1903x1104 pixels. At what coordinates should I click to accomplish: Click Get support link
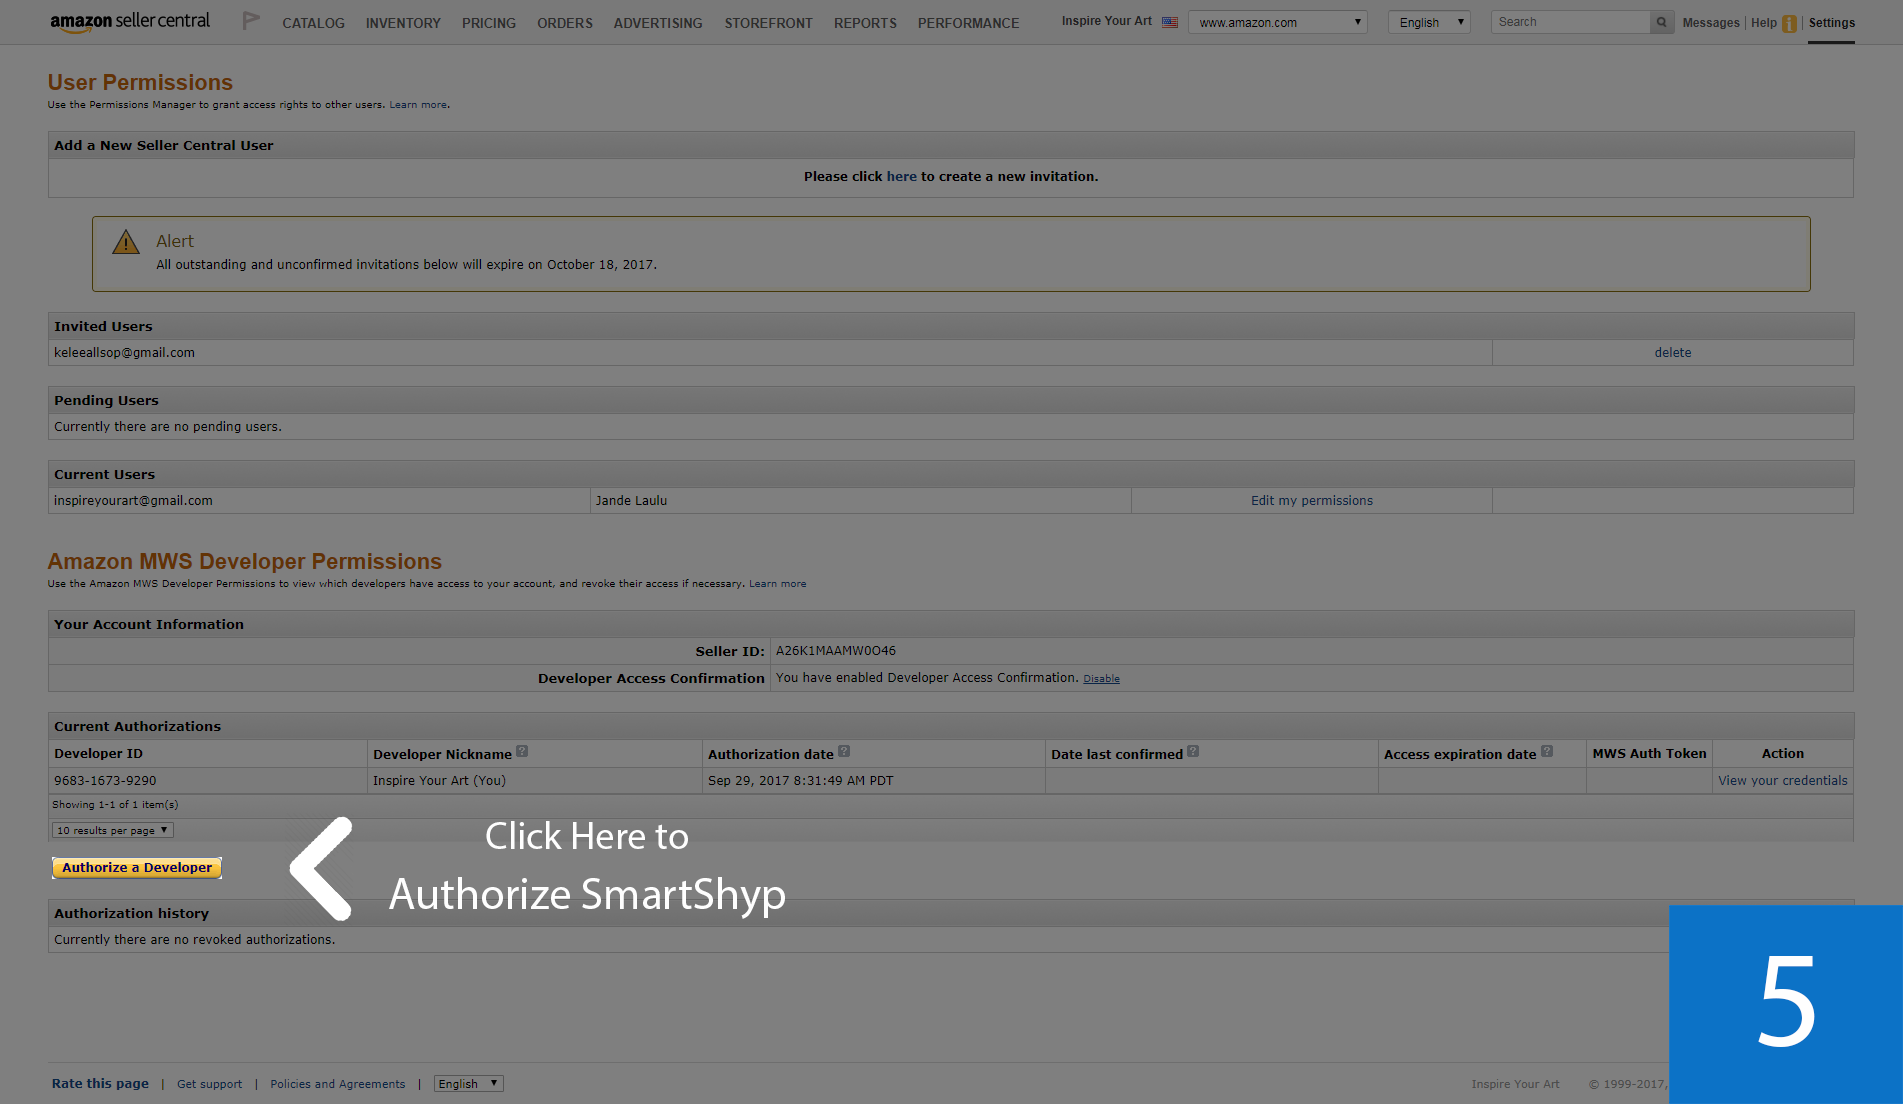click(x=209, y=1084)
